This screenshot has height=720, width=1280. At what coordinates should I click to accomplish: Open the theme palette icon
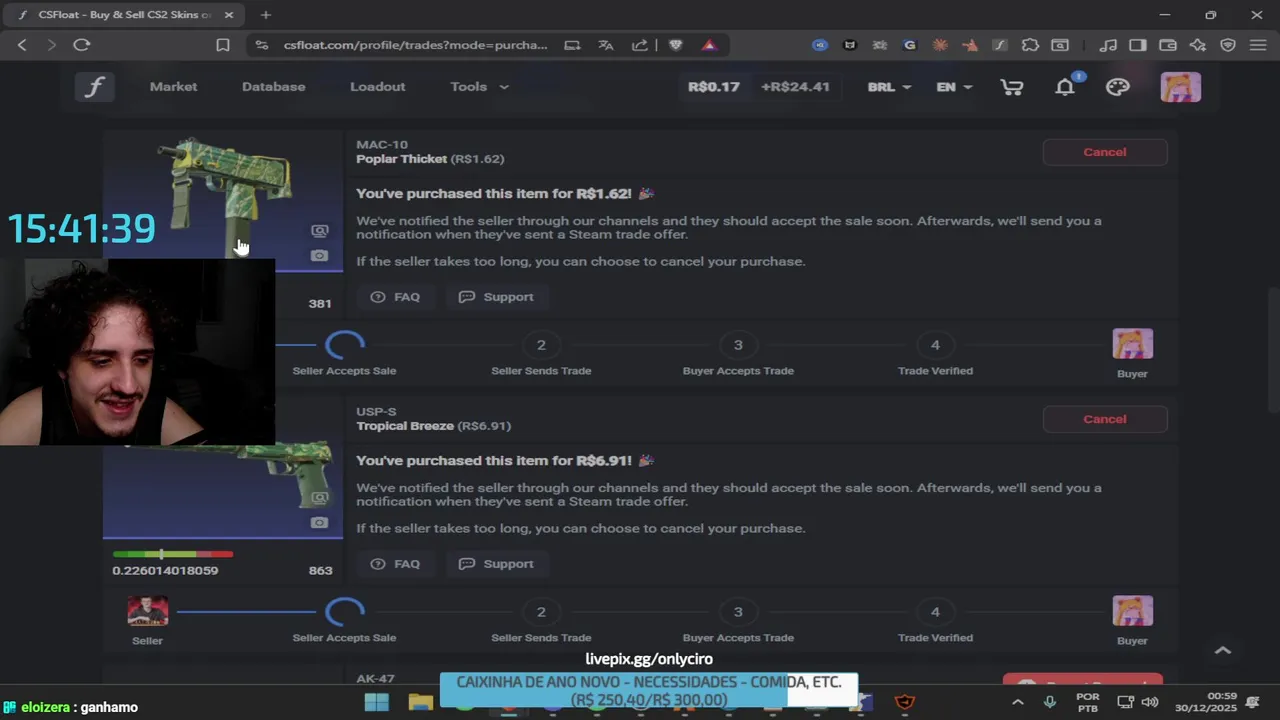coord(1117,87)
